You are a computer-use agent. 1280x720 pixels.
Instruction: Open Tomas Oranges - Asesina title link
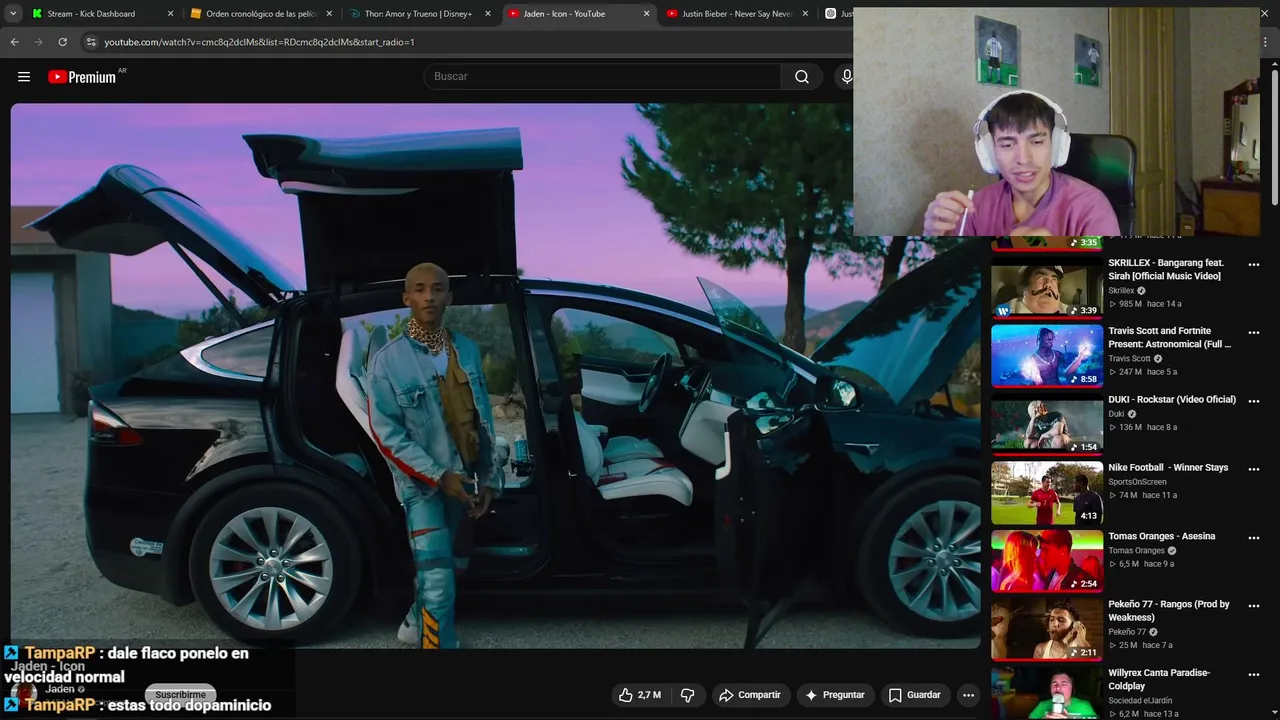1162,536
